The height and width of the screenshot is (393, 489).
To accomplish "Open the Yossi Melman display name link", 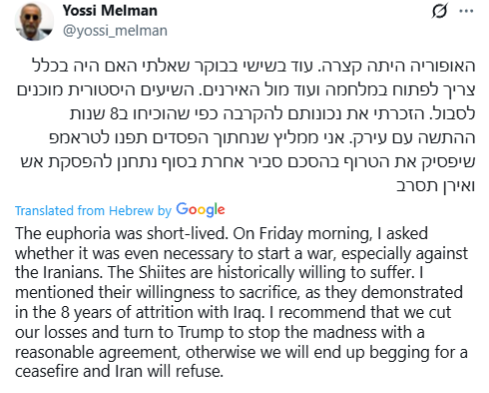I will pos(110,11).
